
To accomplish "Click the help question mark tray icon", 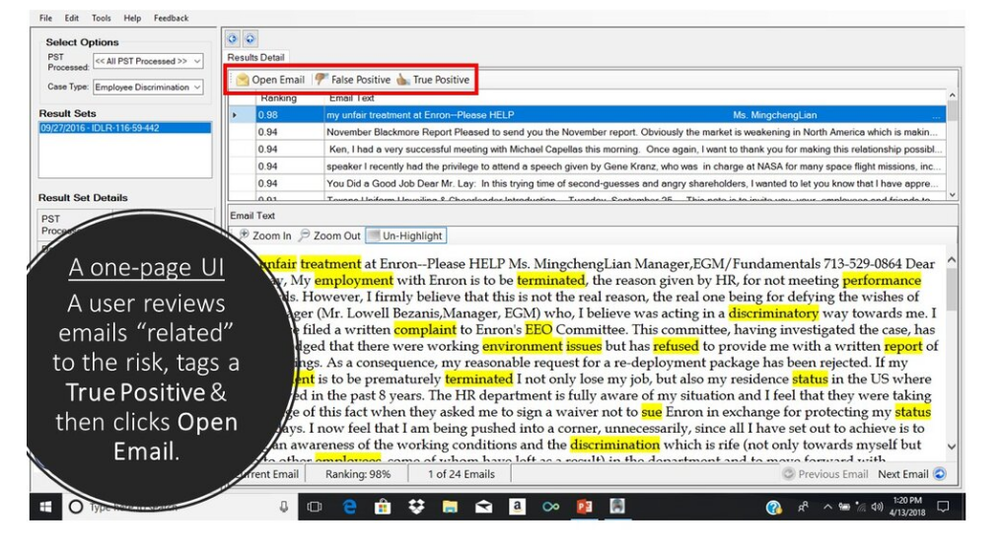I will (774, 507).
